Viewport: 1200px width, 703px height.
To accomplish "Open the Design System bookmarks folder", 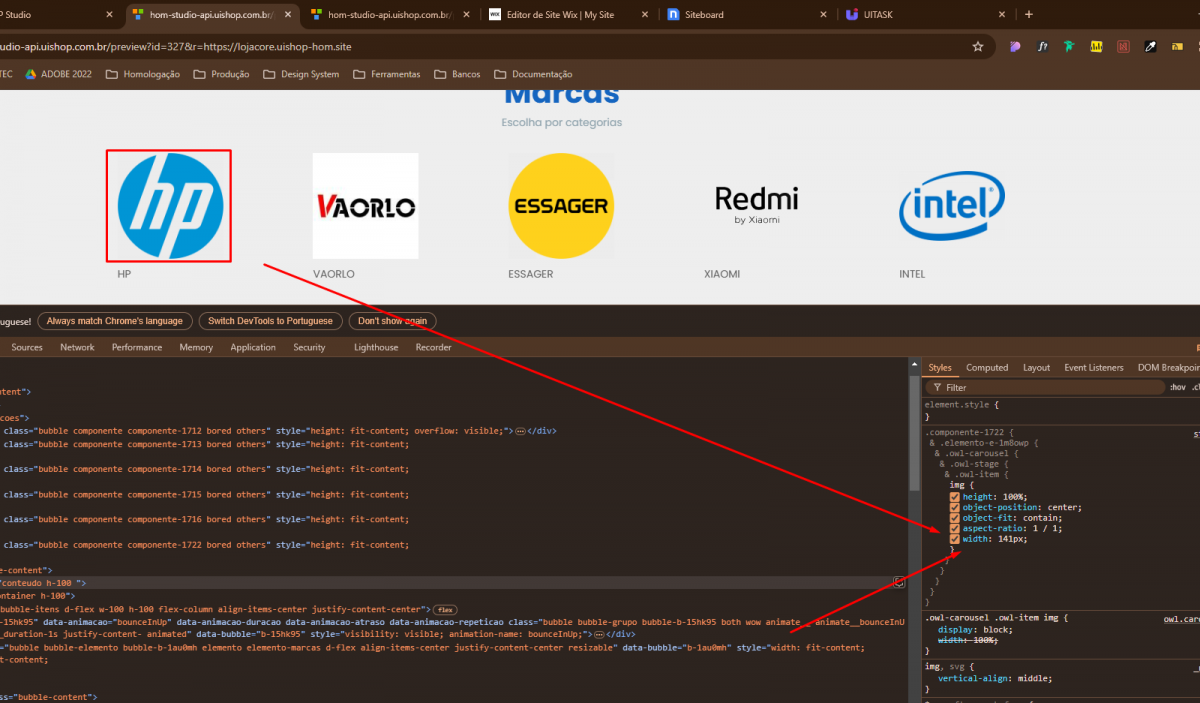I will 300,74.
